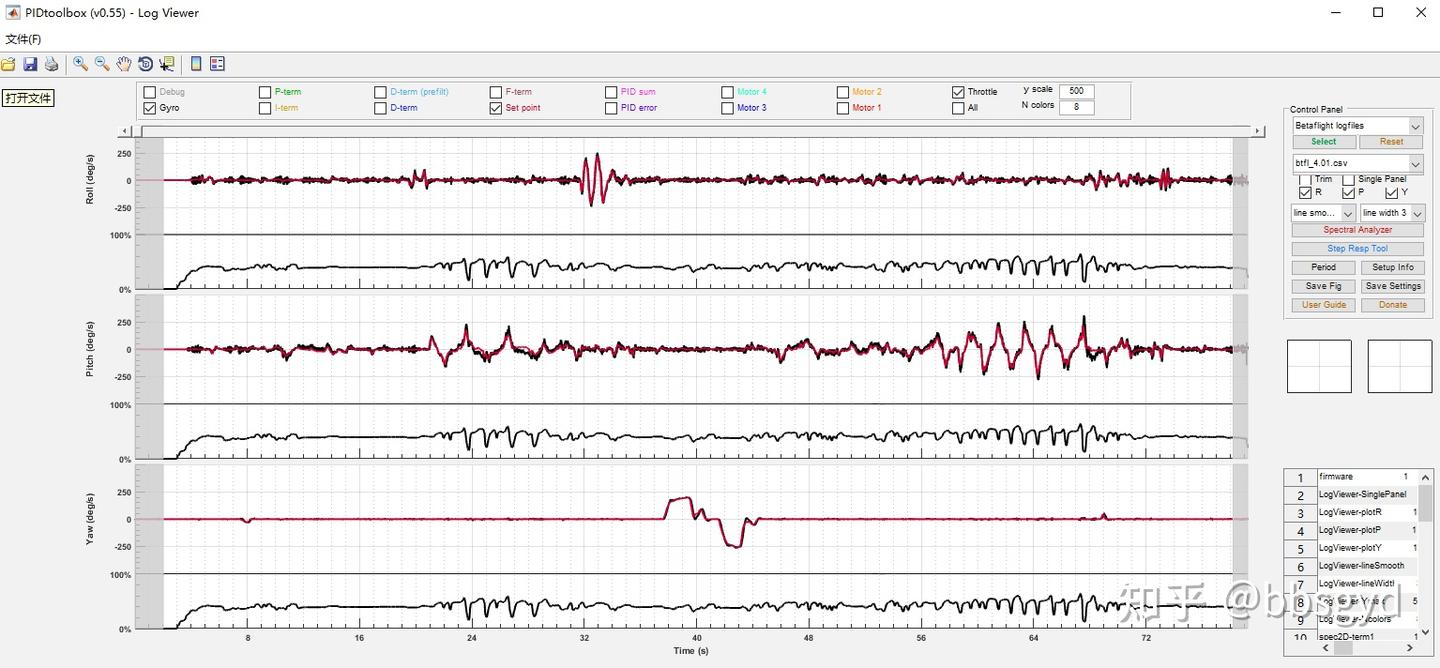Select the data cursor tool
The width and height of the screenshot is (1440, 668).
[166, 64]
